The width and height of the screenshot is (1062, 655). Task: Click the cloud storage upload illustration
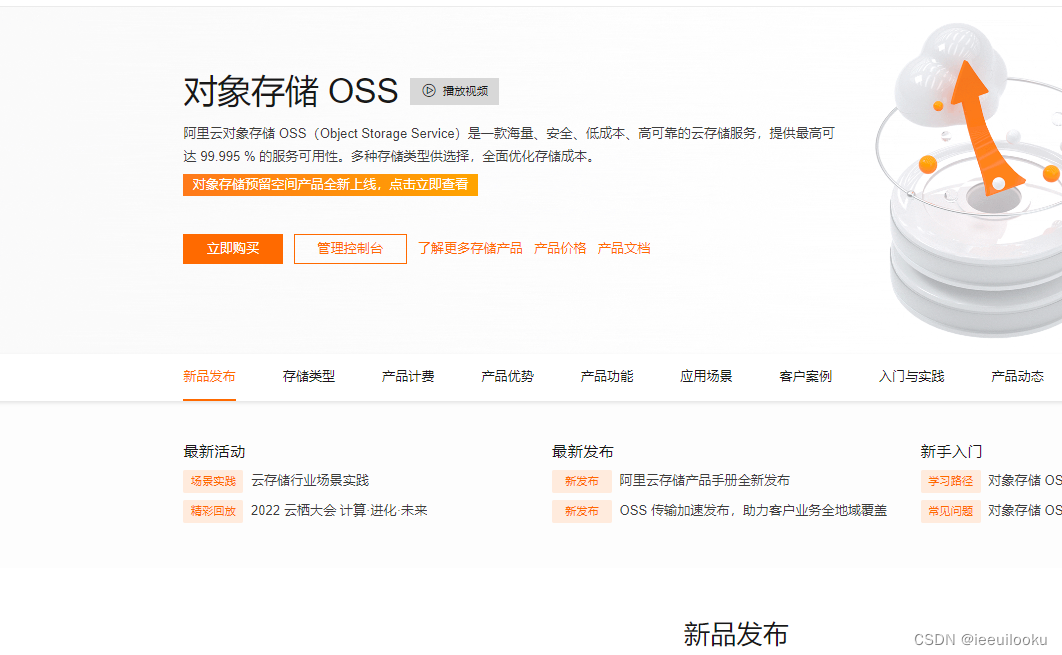[x=969, y=180]
